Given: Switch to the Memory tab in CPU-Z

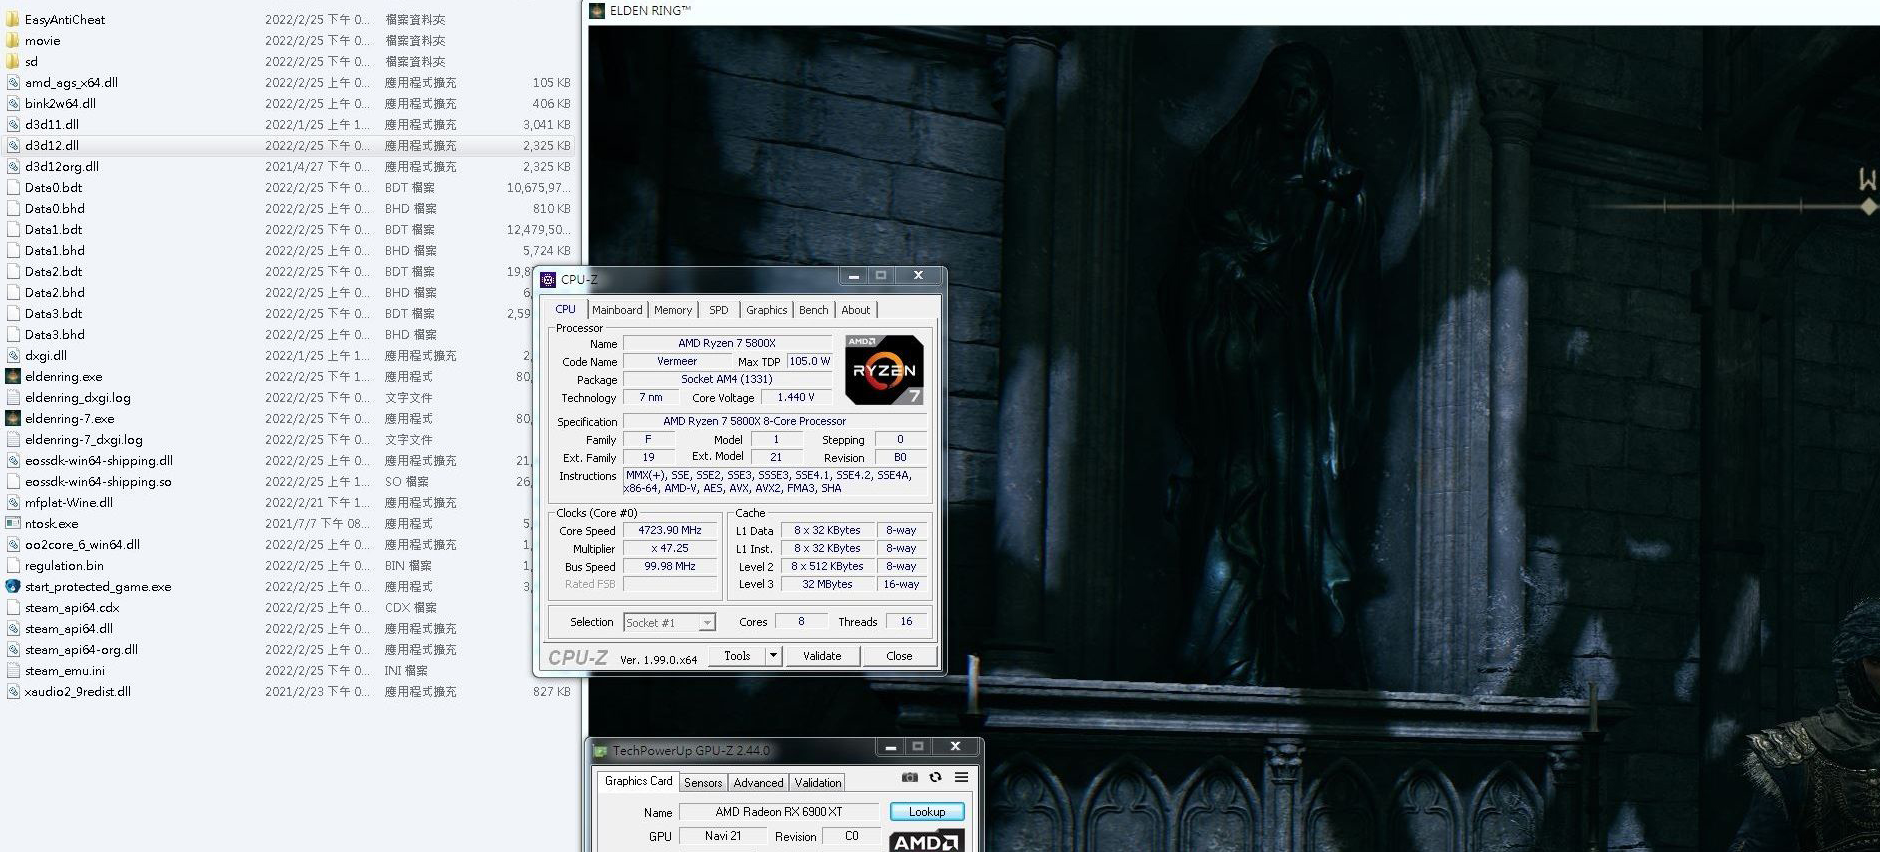Looking at the screenshot, I should pyautogui.click(x=673, y=310).
